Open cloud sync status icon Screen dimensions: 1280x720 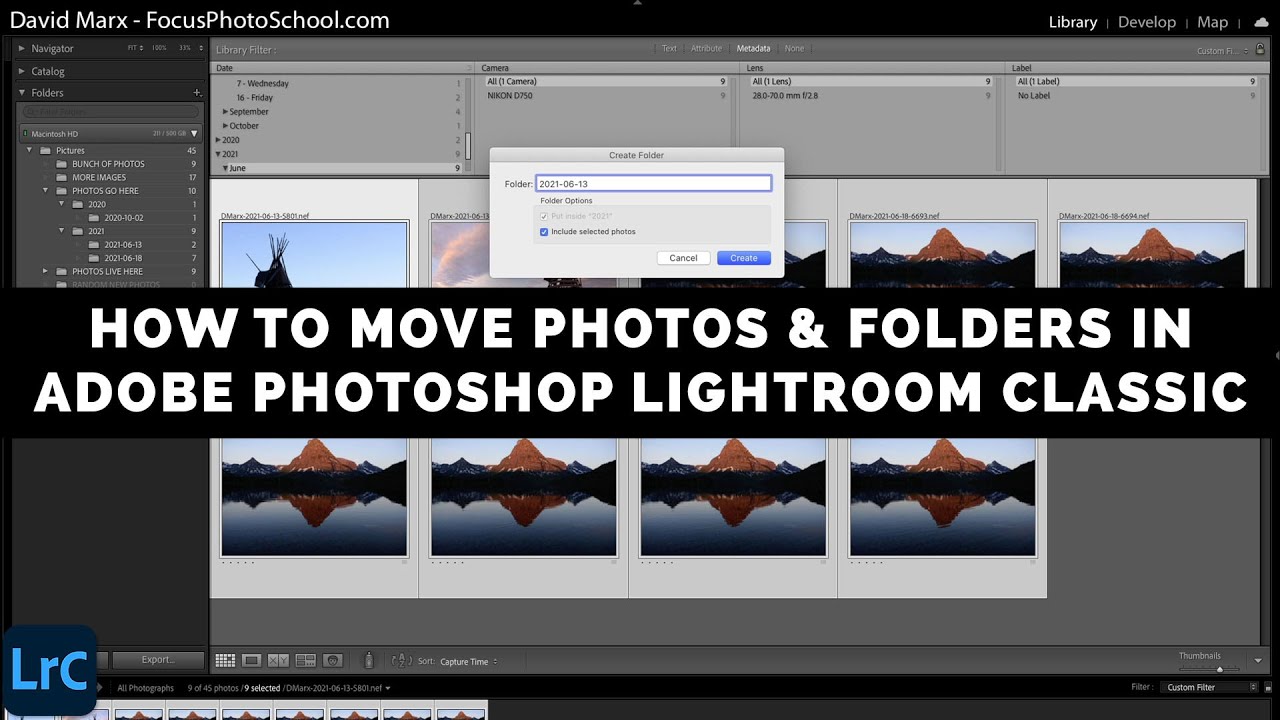1260,22
